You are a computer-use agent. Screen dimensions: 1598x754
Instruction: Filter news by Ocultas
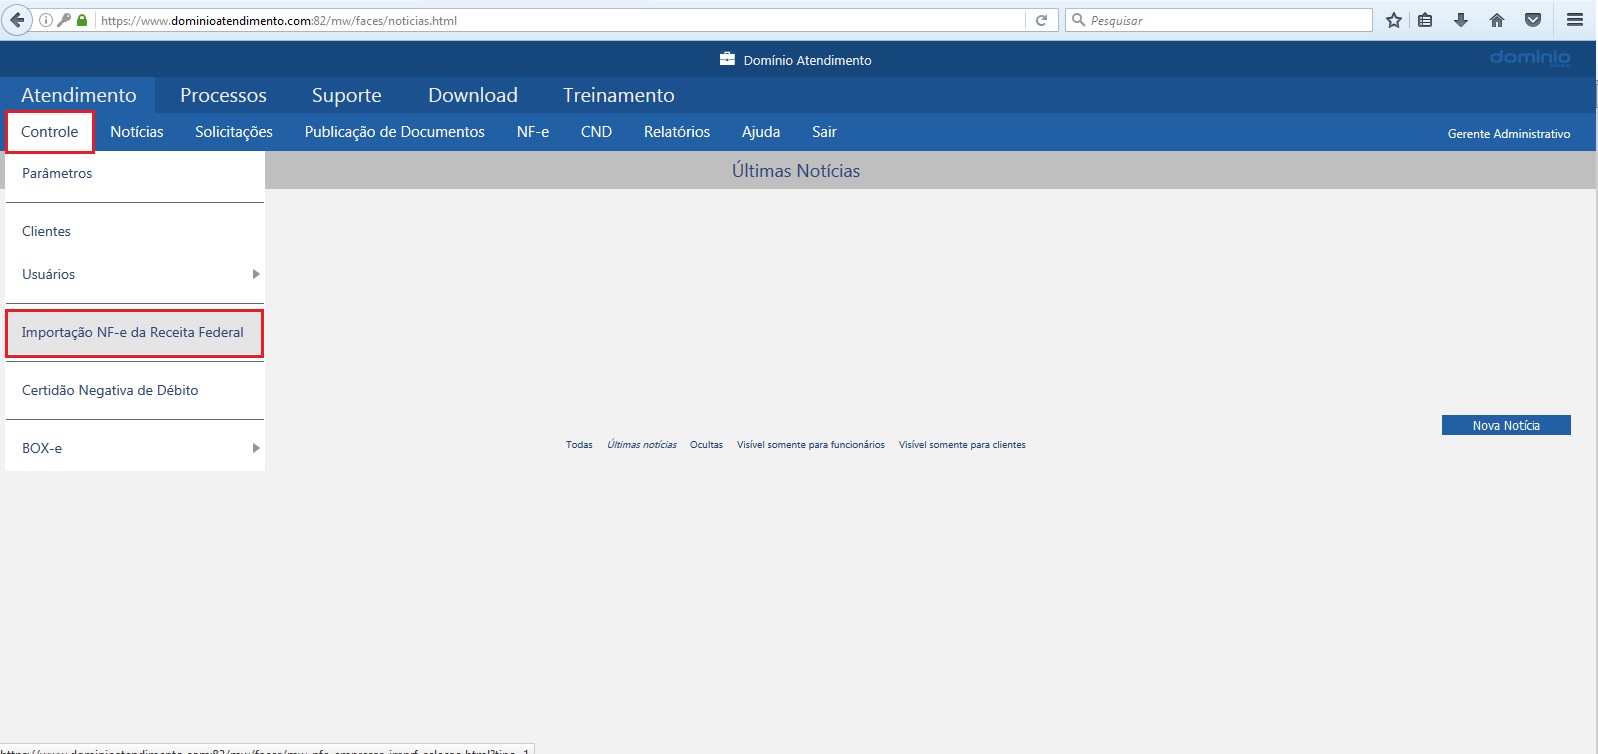(706, 445)
